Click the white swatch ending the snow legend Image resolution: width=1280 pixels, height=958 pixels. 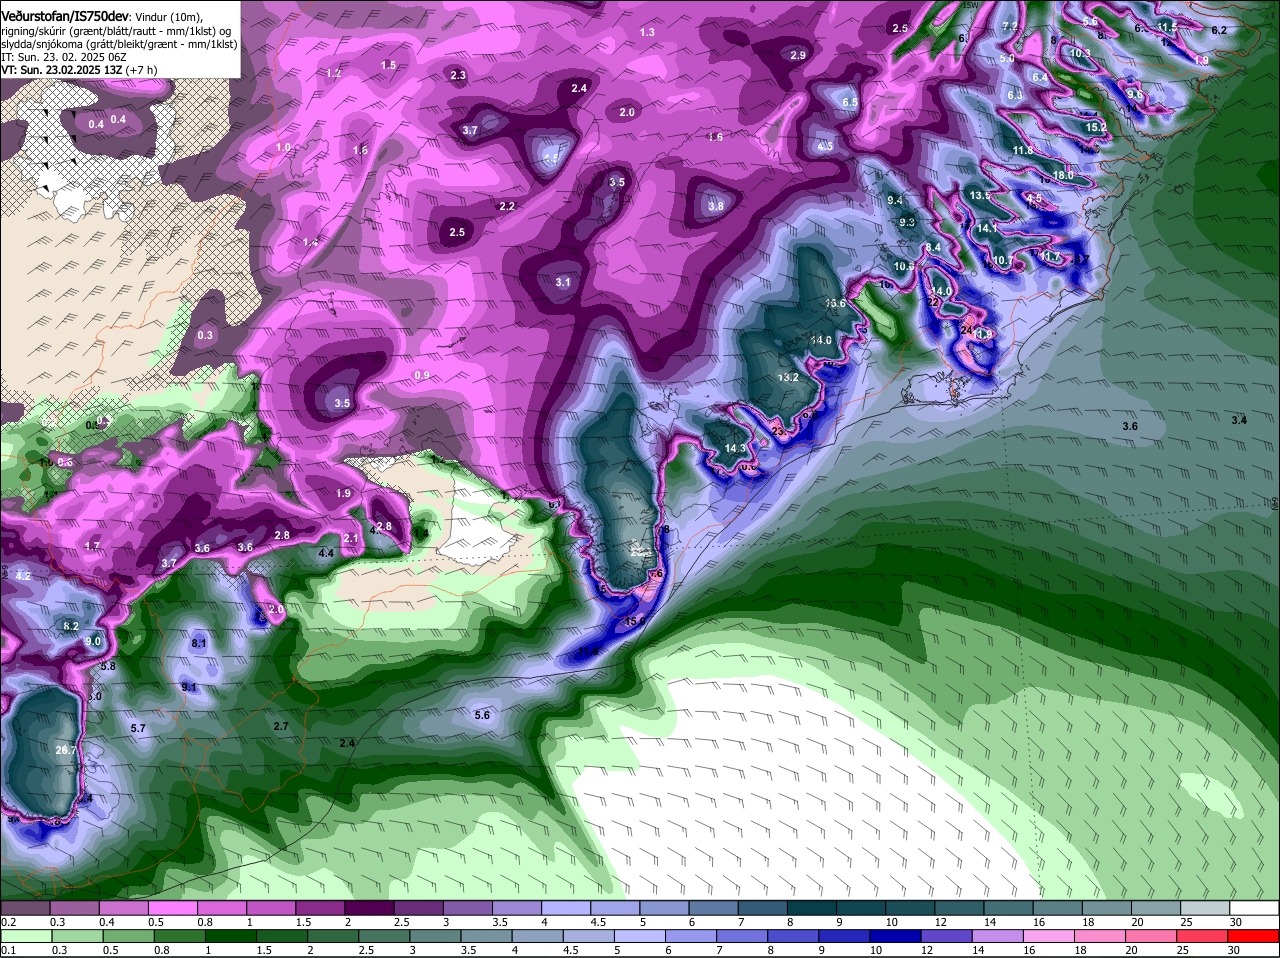1254,907
